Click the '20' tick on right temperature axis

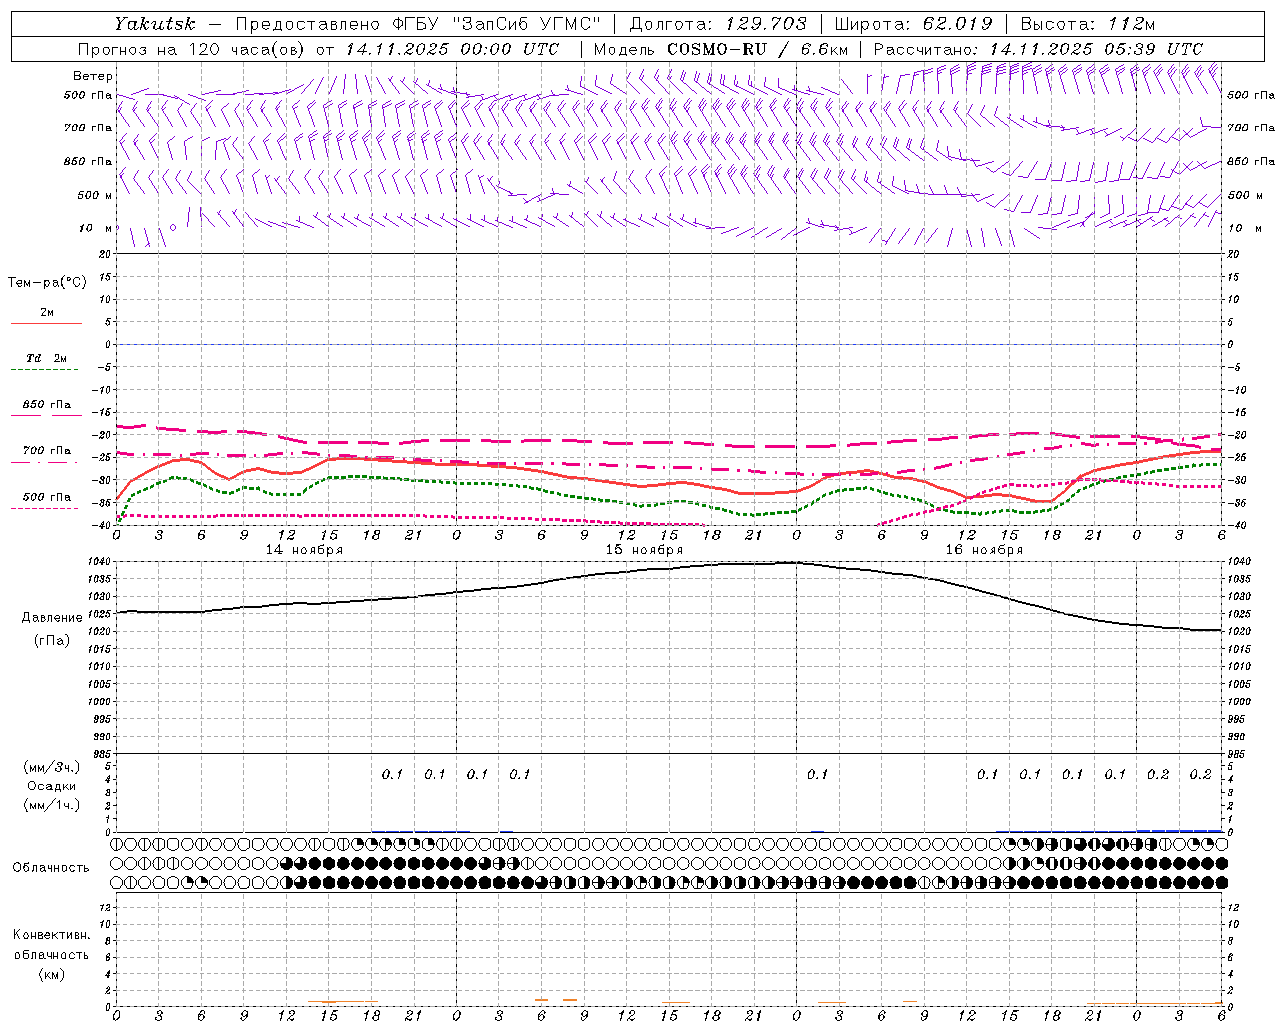1233,255
